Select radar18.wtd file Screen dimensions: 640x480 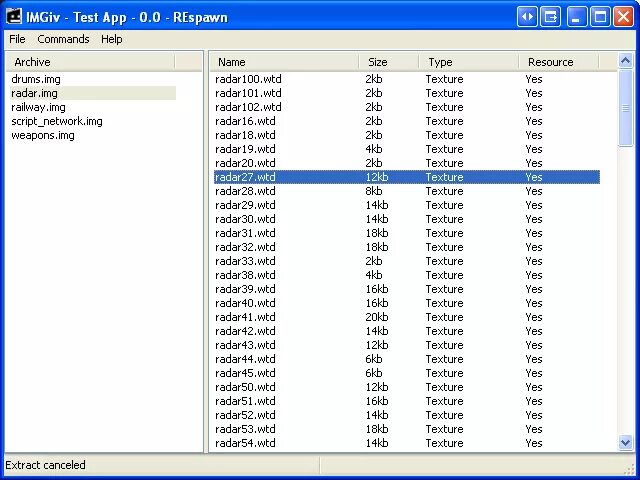(407, 135)
